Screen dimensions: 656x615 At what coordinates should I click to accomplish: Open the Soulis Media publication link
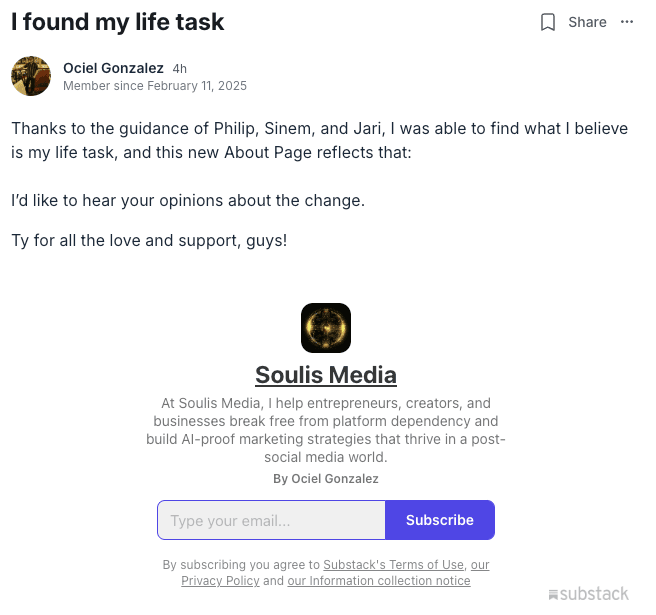pyautogui.click(x=326, y=375)
